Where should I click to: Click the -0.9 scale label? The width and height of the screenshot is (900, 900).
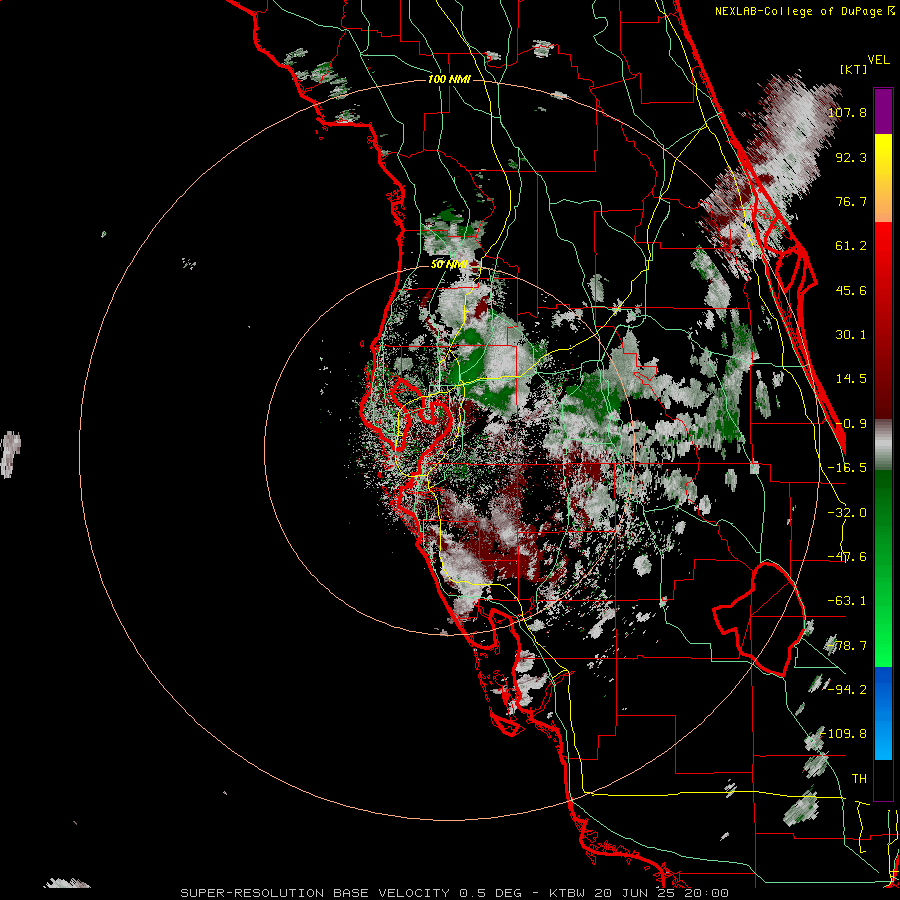point(851,424)
